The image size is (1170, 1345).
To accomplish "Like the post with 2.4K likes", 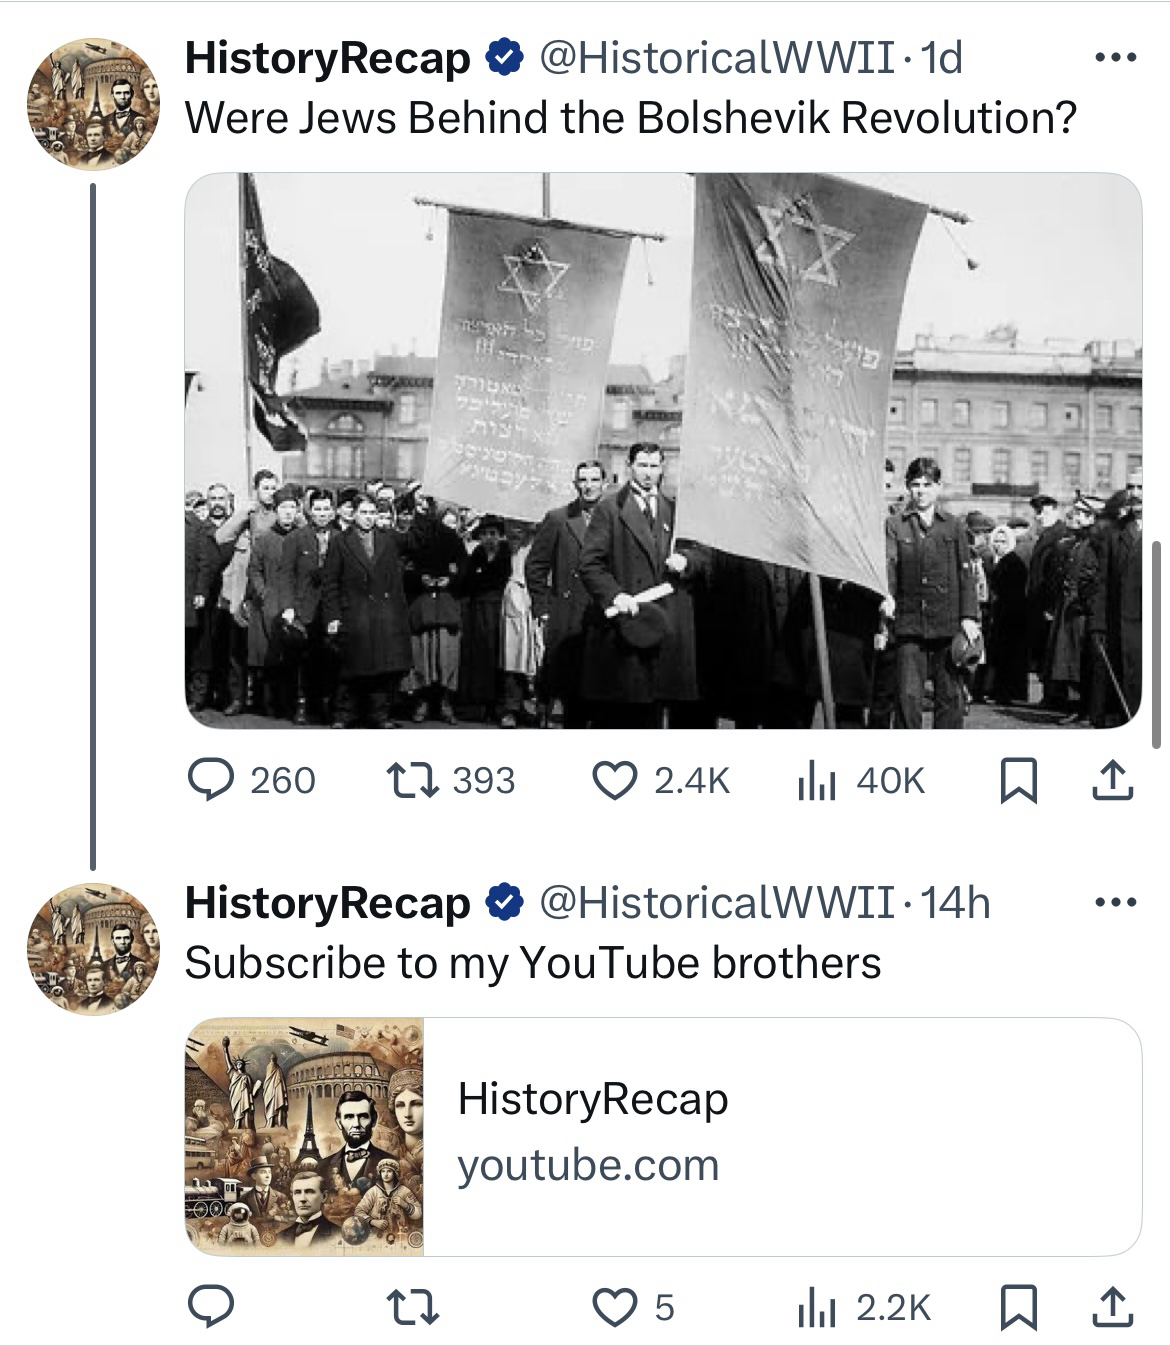I will pyautogui.click(x=662, y=781).
